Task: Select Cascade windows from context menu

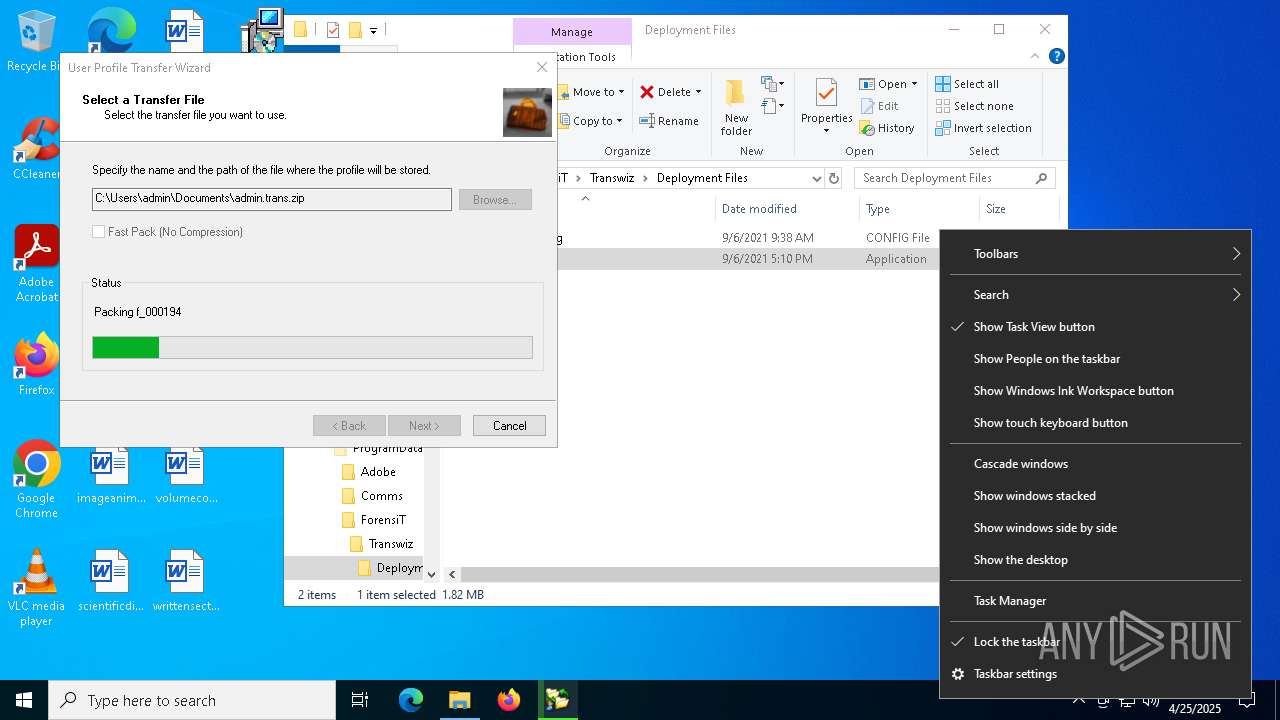Action: [x=1095, y=464]
